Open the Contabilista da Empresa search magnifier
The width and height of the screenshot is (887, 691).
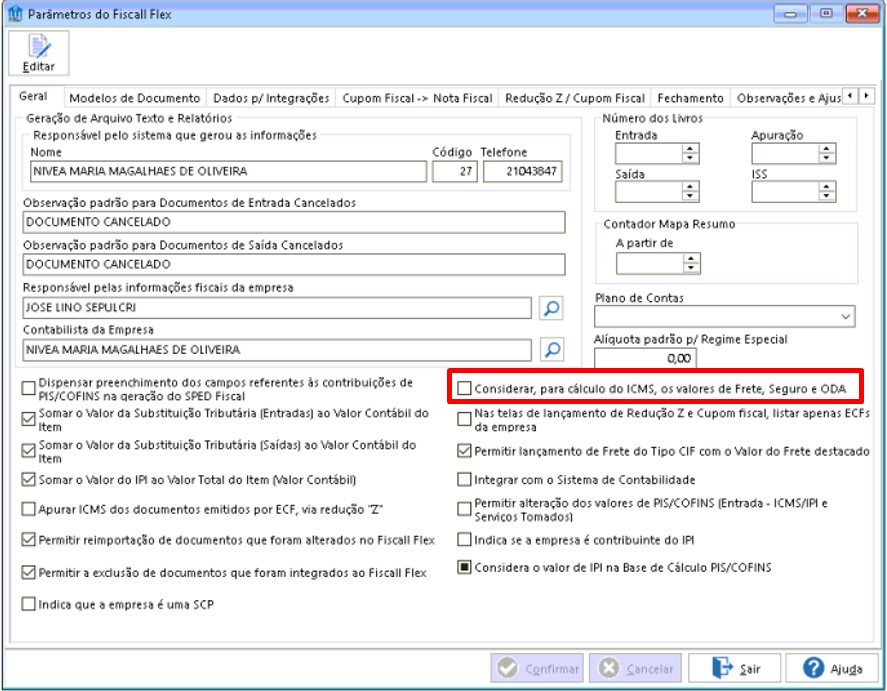[551, 349]
